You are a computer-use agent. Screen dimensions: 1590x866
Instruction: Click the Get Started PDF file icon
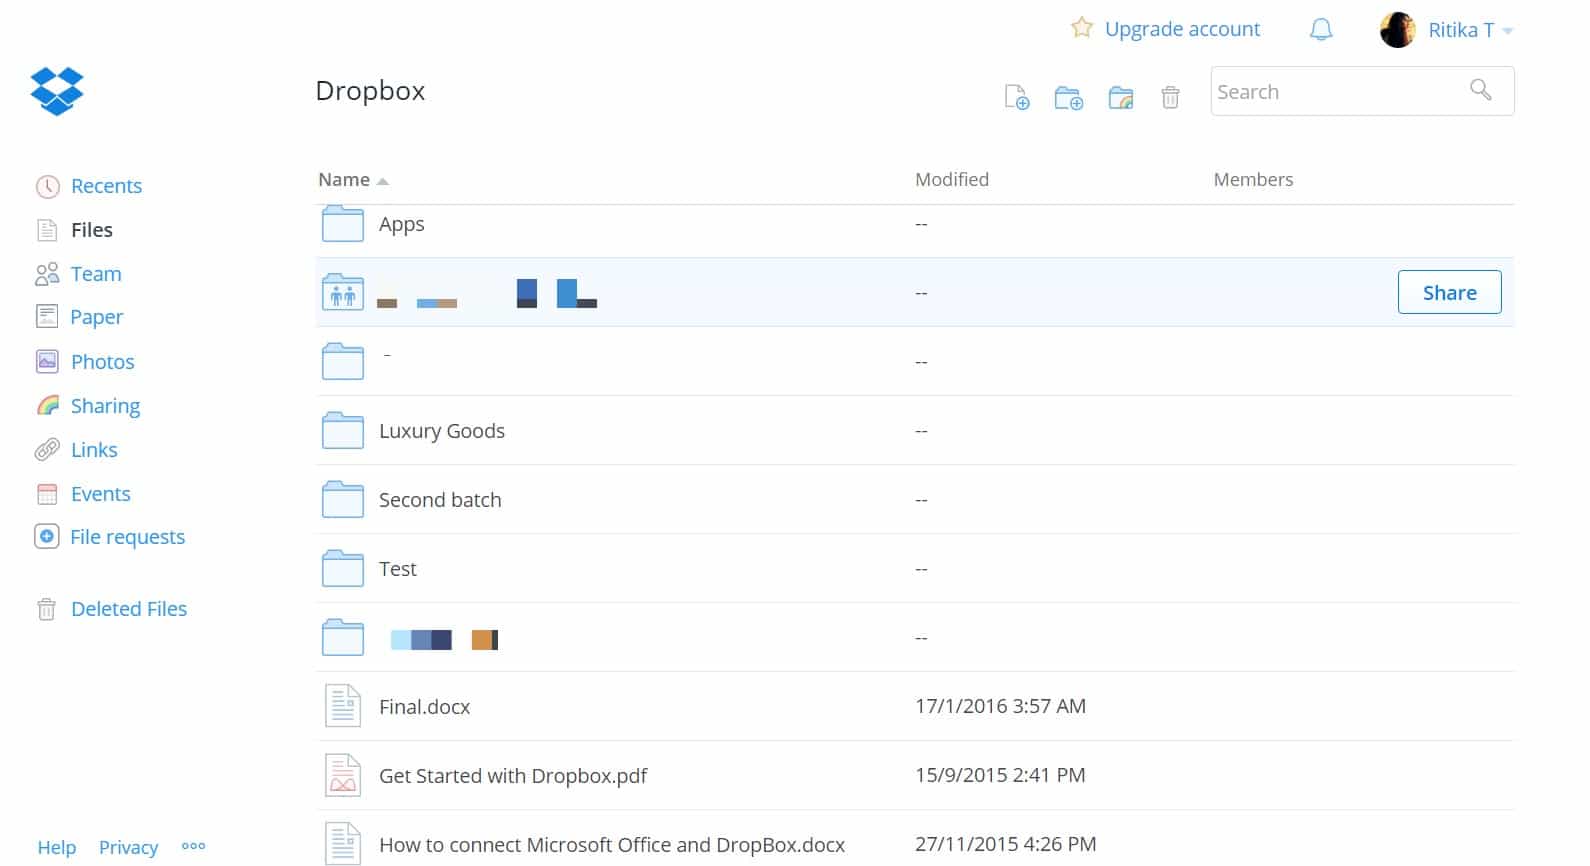pyautogui.click(x=342, y=775)
